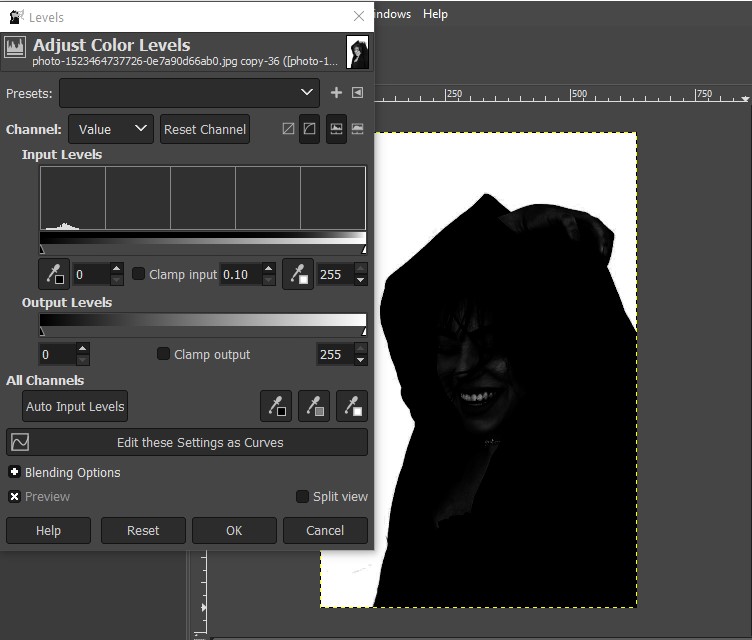Viewport: 752px width, 640px height.
Task: Click the Reset button
Action: coord(143,531)
